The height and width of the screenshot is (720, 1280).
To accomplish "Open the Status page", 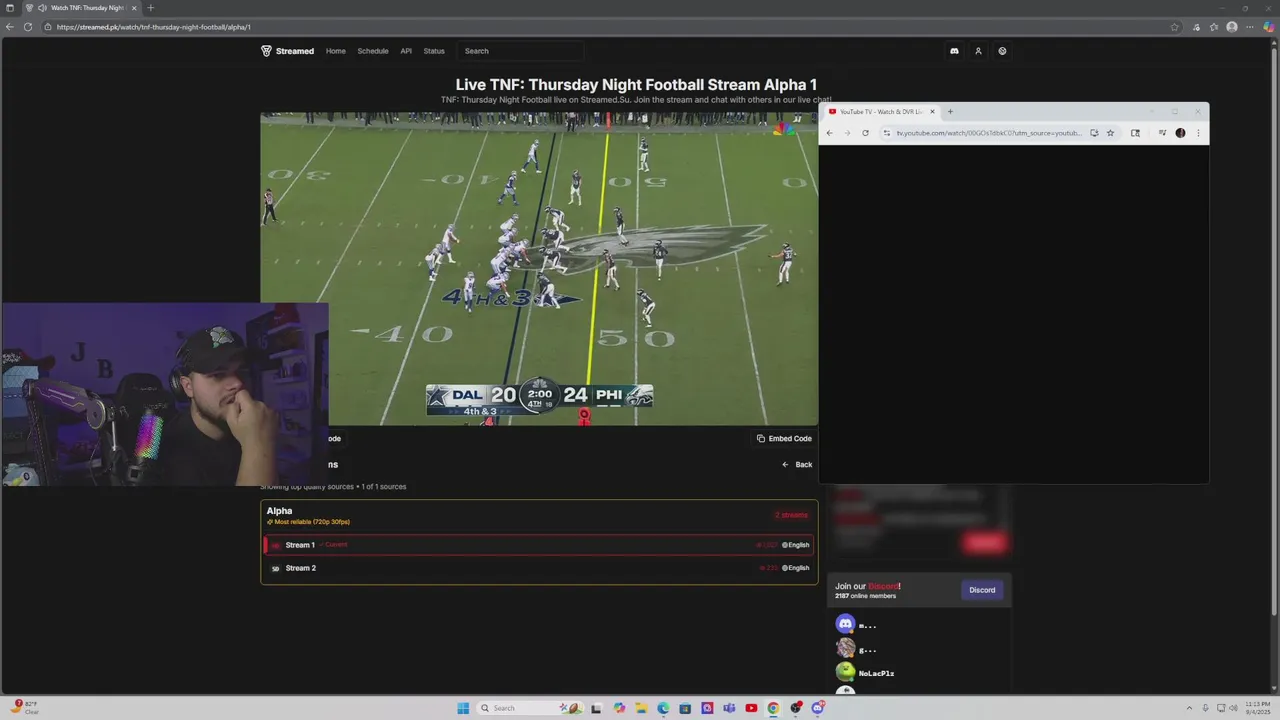I will click(434, 51).
